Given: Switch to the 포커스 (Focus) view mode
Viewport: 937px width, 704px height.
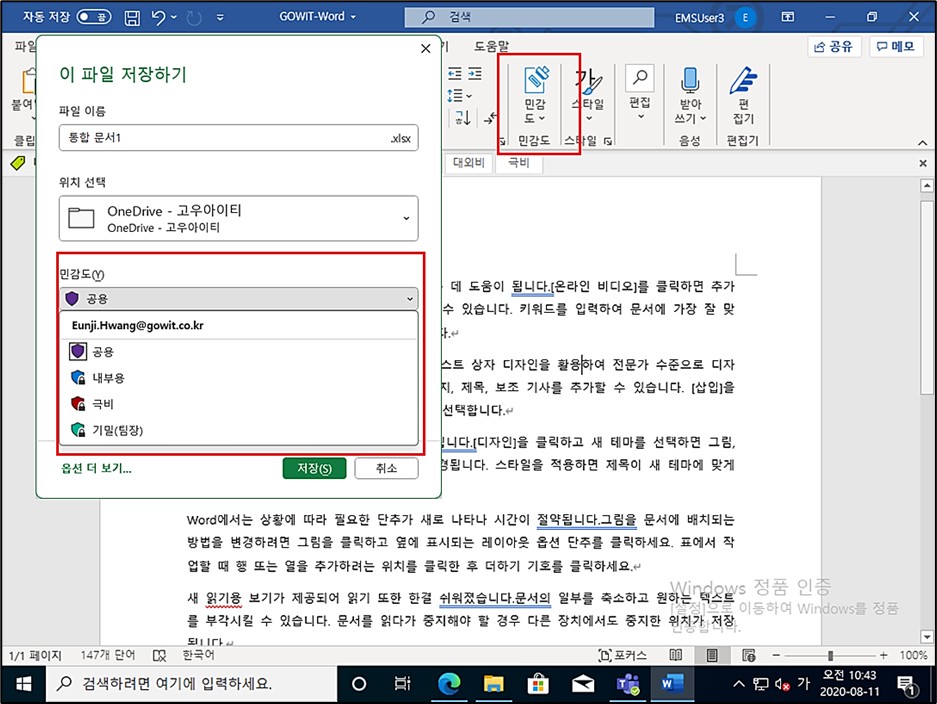Looking at the screenshot, I should [621, 655].
